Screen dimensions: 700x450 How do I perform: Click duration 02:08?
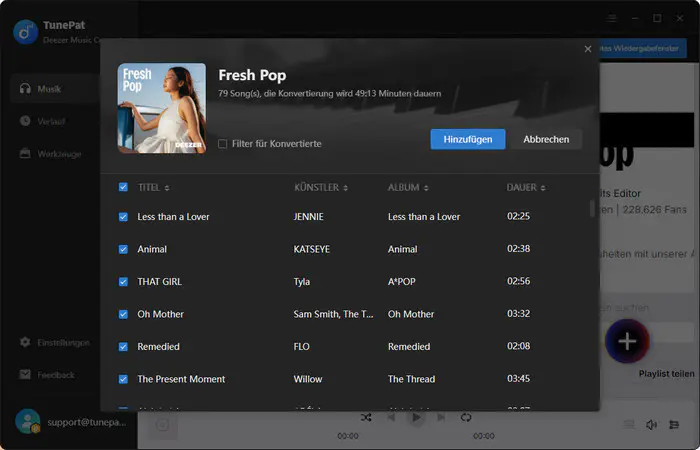point(518,346)
